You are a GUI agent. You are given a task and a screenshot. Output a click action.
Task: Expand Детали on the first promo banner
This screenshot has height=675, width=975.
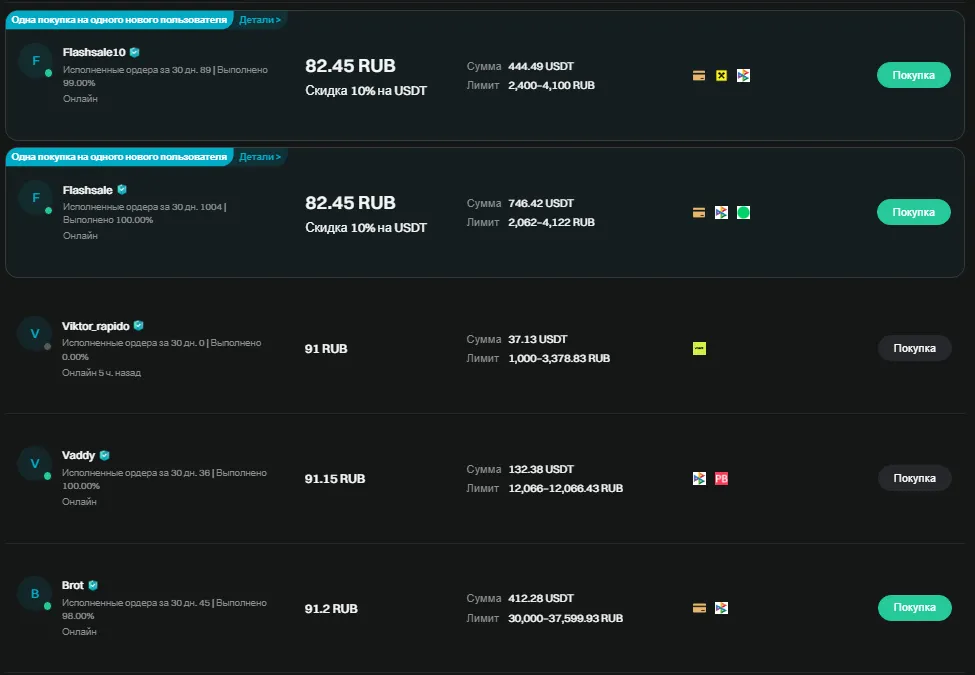pos(260,18)
